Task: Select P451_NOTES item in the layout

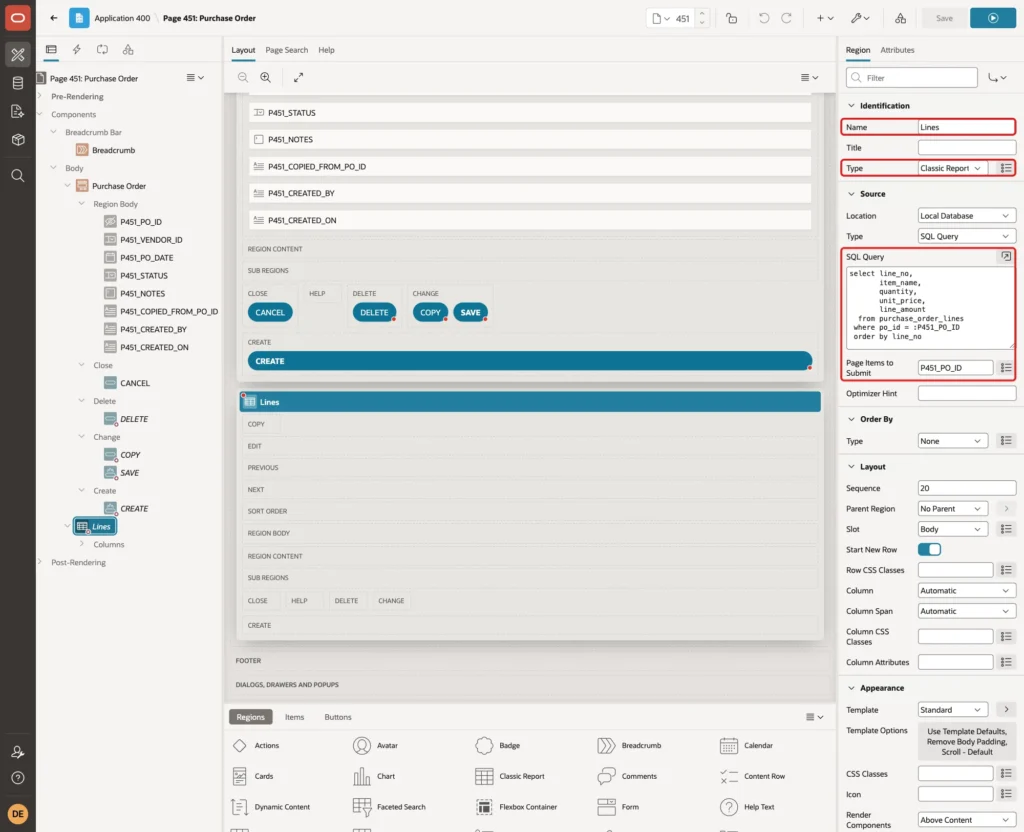Action: coord(530,140)
